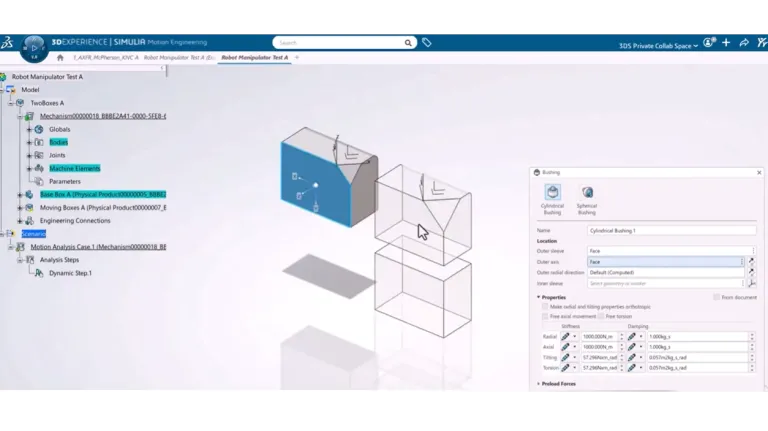
Task: Click the Joints node icon
Action: click(x=39, y=155)
